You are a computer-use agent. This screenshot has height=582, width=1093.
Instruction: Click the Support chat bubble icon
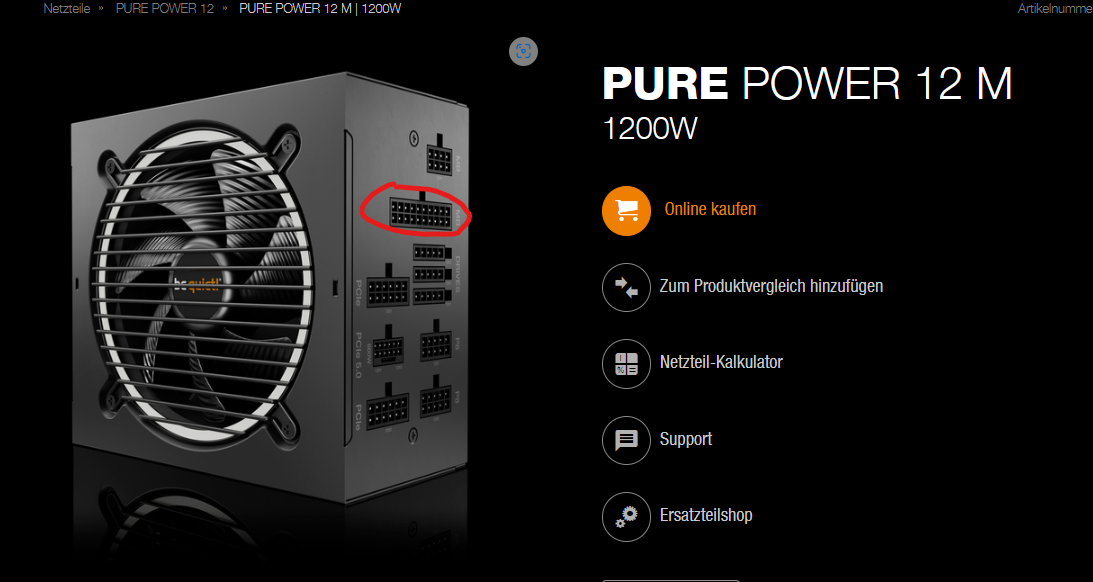click(626, 441)
